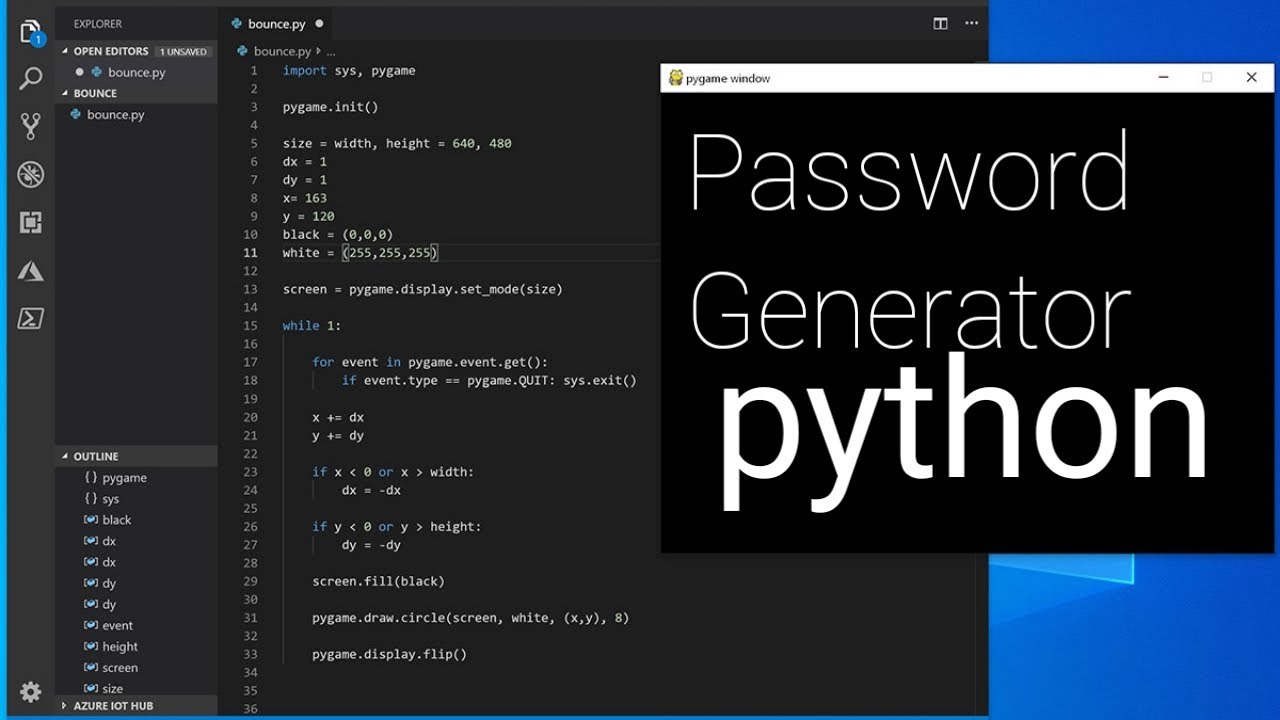This screenshot has height=720, width=1280.
Task: Click the 'black = (0,0,0)' line
Action: (x=338, y=234)
